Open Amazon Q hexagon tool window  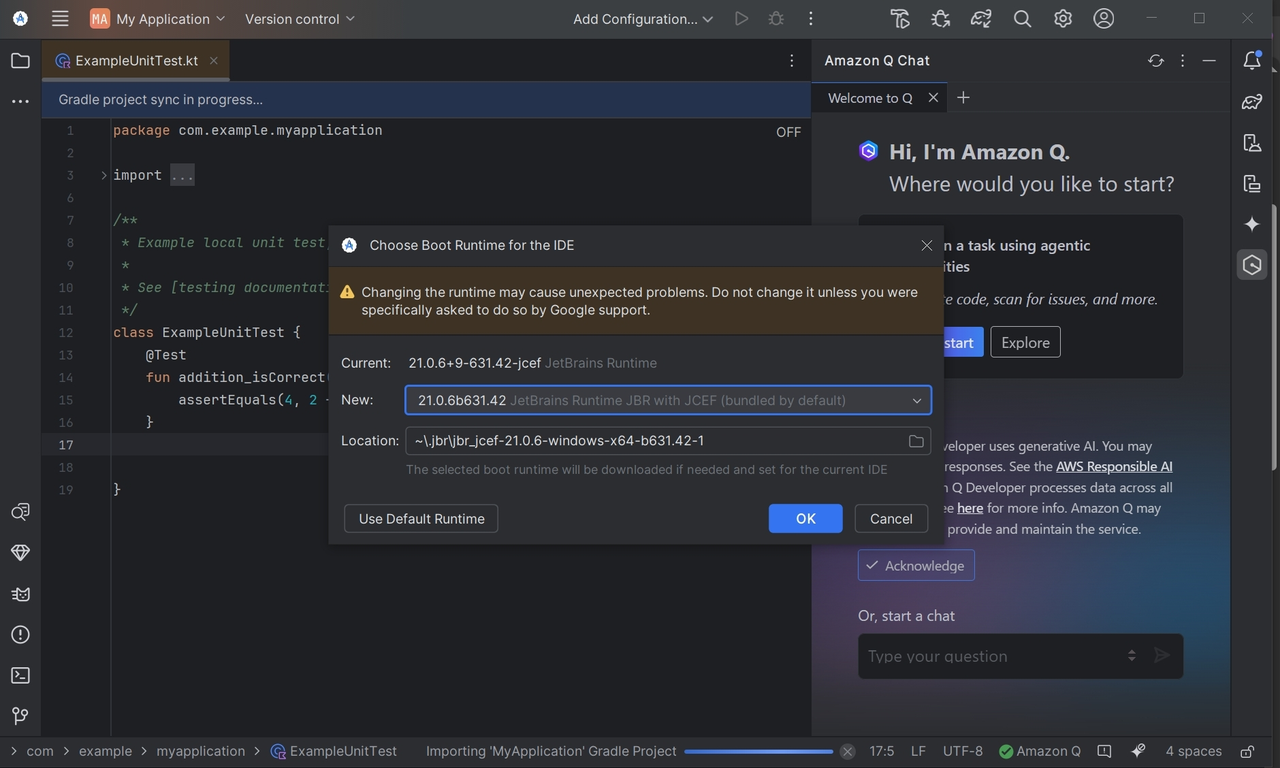click(1252, 265)
